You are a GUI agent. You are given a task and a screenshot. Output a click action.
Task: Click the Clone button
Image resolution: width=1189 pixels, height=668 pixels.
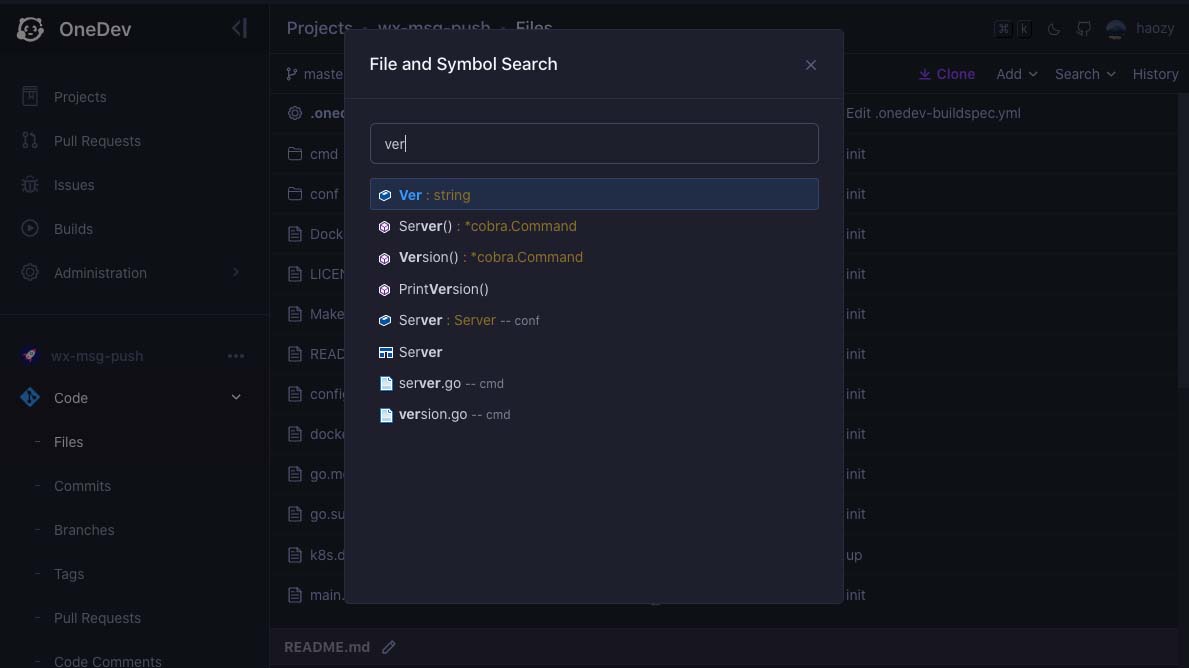click(x=946, y=74)
